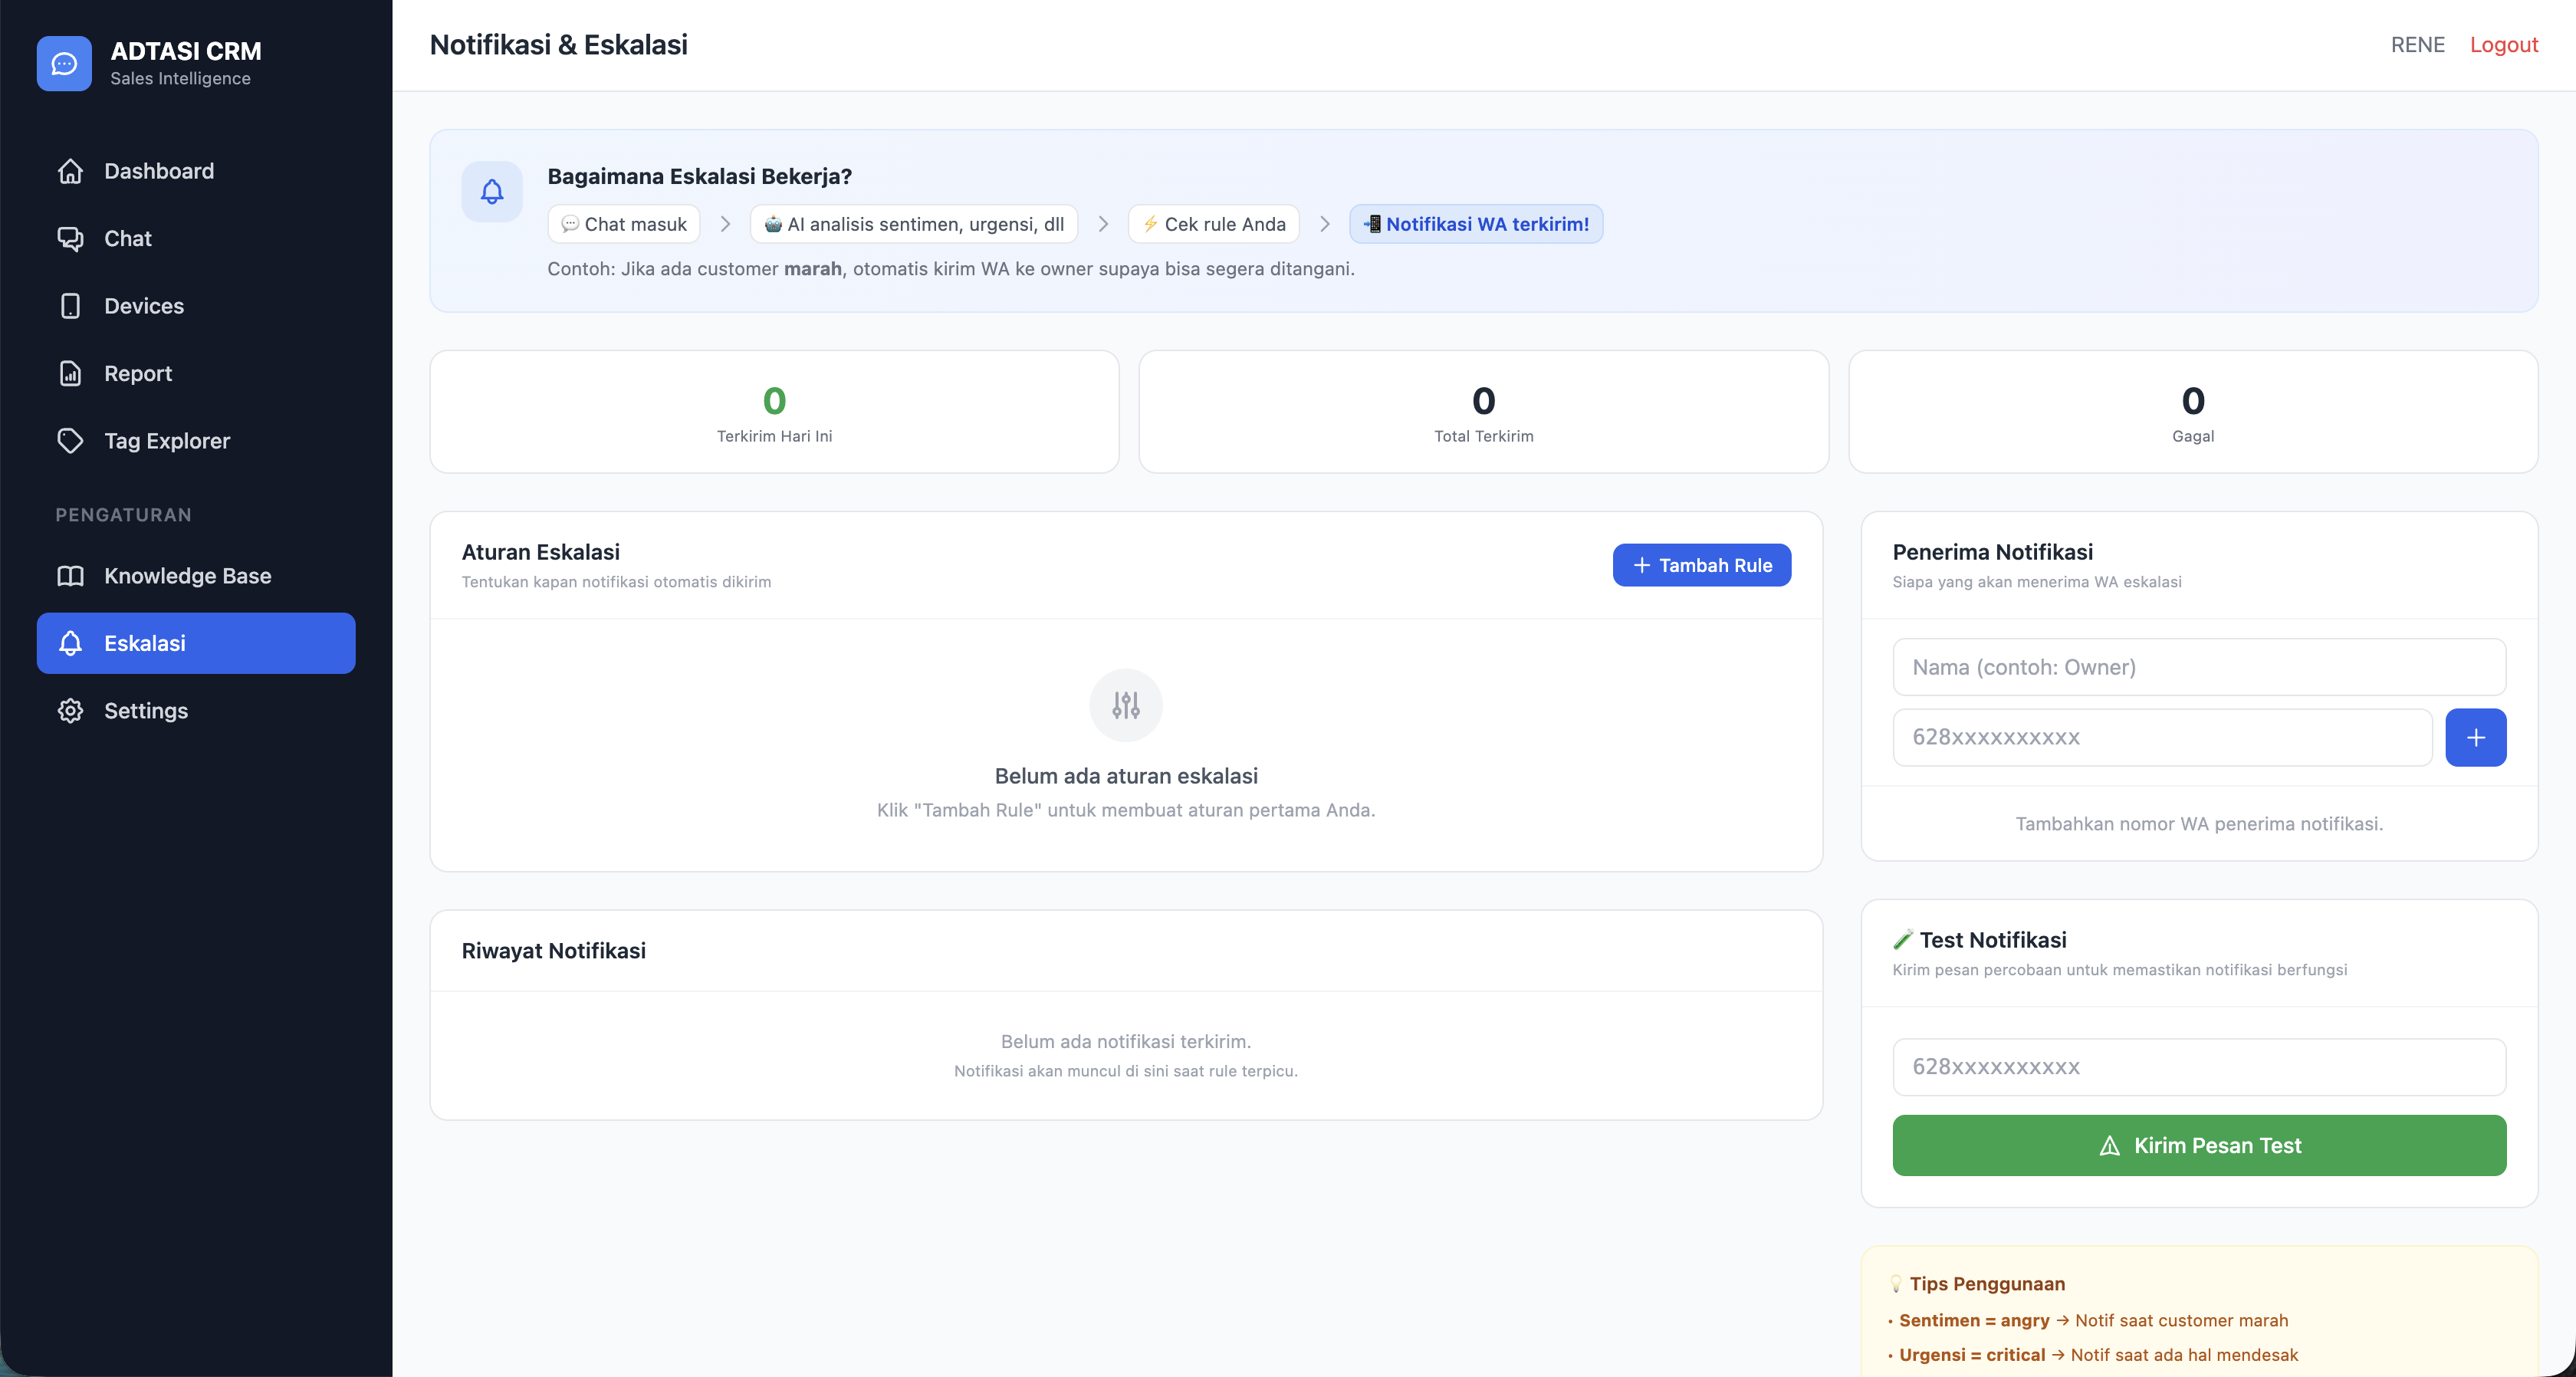2576x1377 pixels.
Task: Focus the recipient WA number field
Action: click(2162, 738)
